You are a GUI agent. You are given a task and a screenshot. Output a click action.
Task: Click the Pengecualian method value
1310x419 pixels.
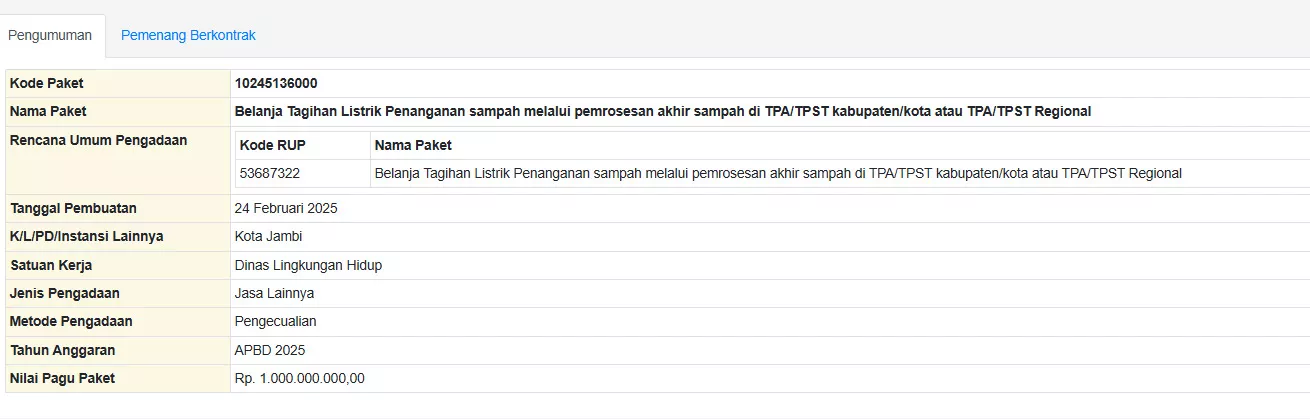(x=275, y=321)
